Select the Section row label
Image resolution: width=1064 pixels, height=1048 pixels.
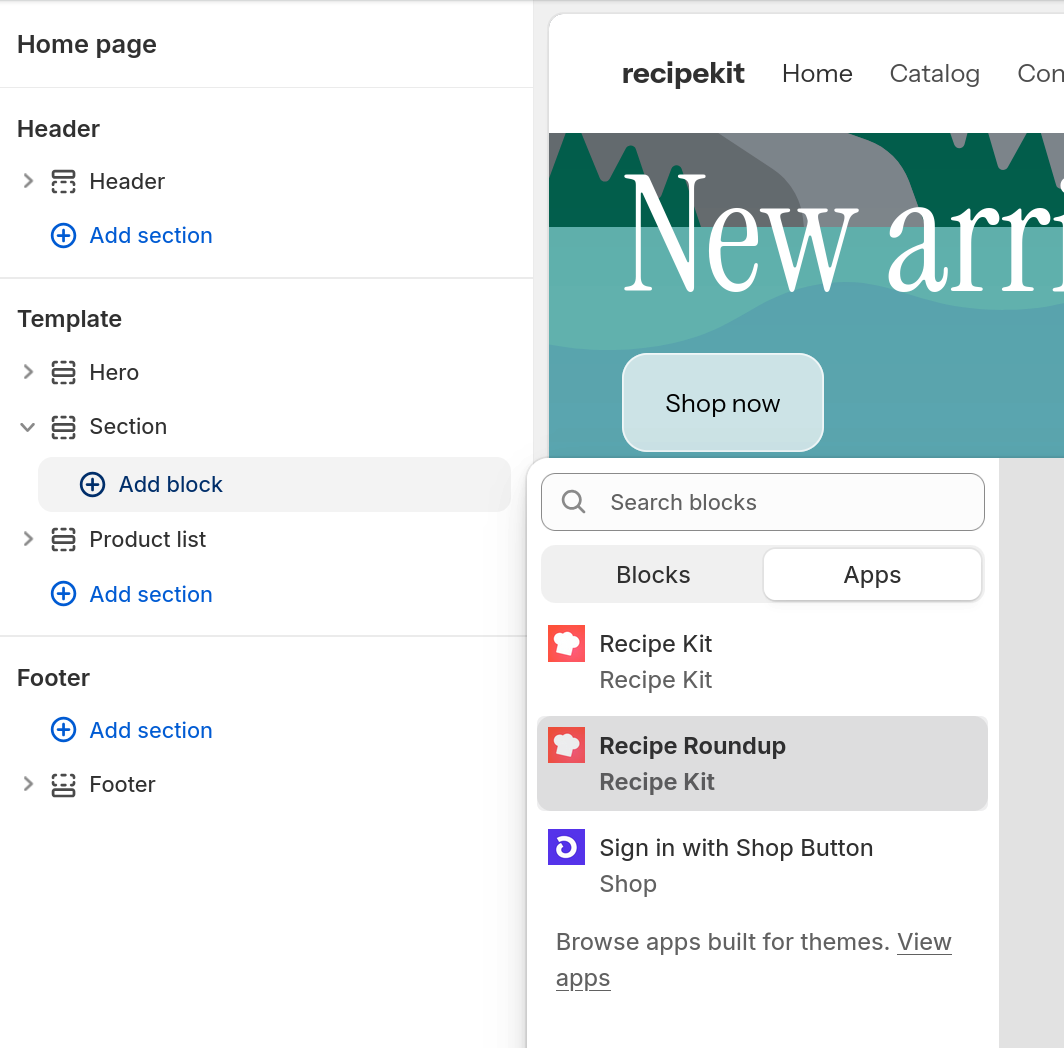click(x=128, y=426)
